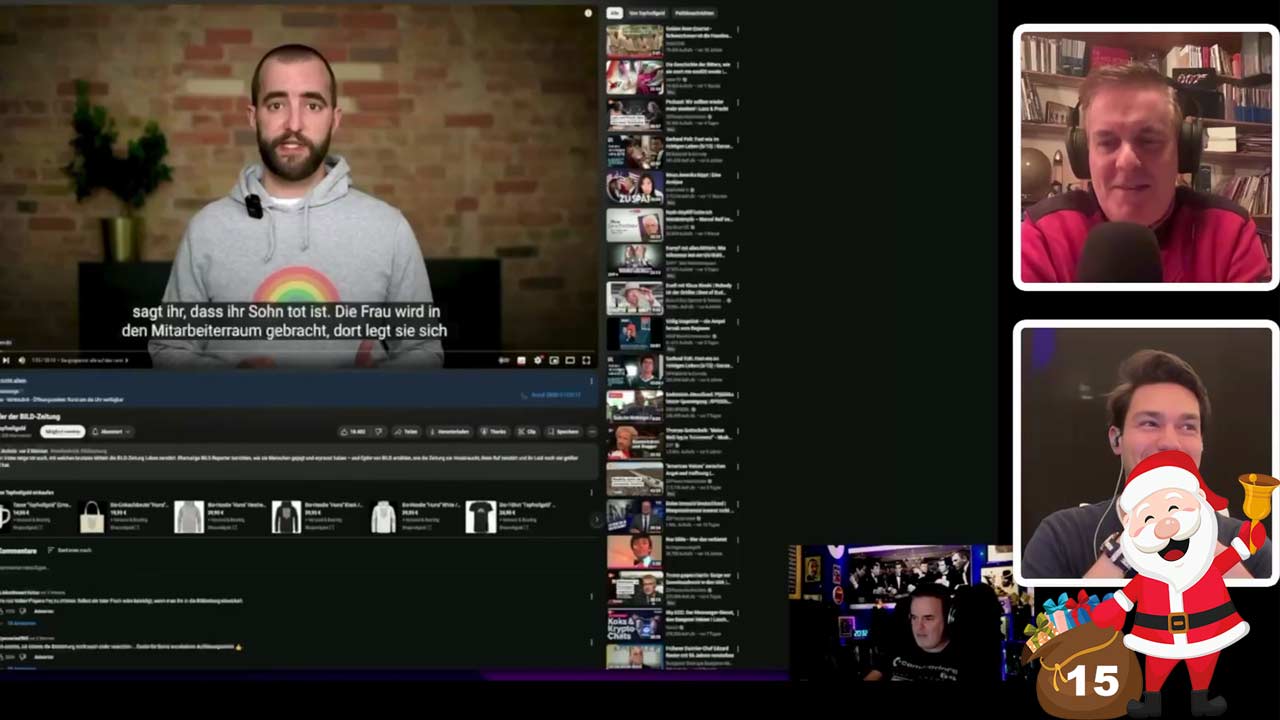
Task: Toggle subtitles with the captions button
Action: tap(521, 360)
